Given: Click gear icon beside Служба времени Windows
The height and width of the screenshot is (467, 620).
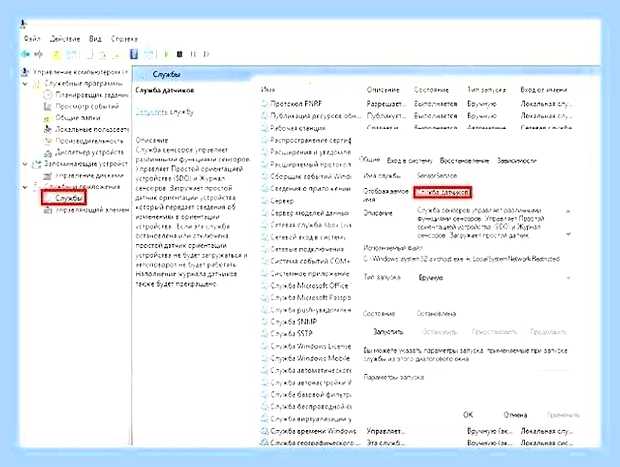Looking at the screenshot, I should [x=265, y=431].
